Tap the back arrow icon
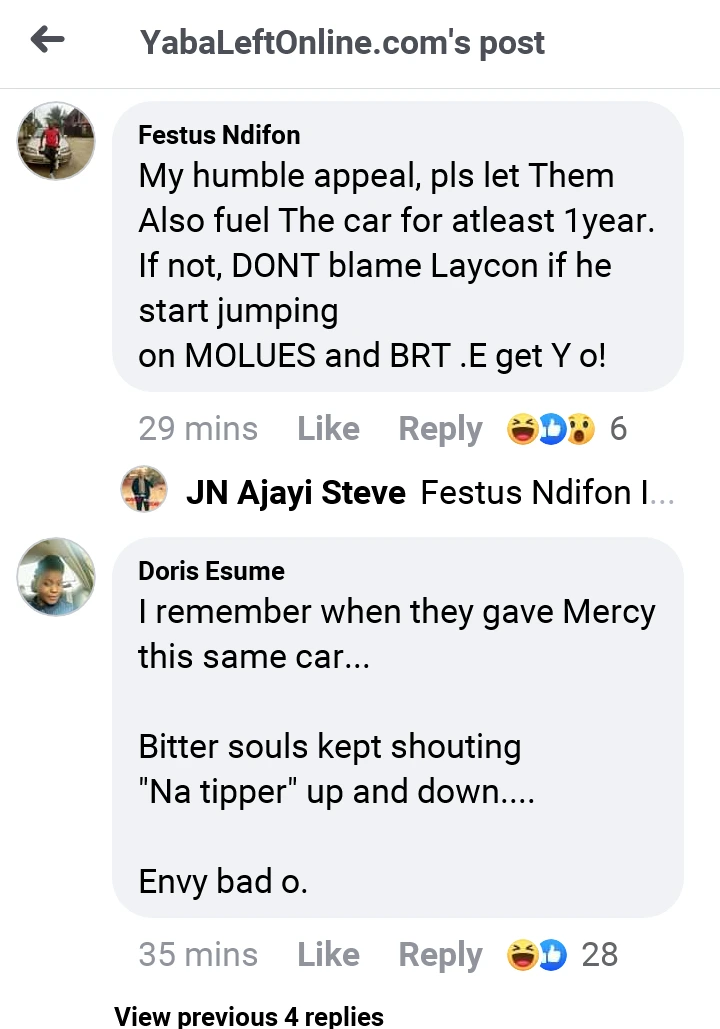The width and height of the screenshot is (720, 1029). (47, 41)
